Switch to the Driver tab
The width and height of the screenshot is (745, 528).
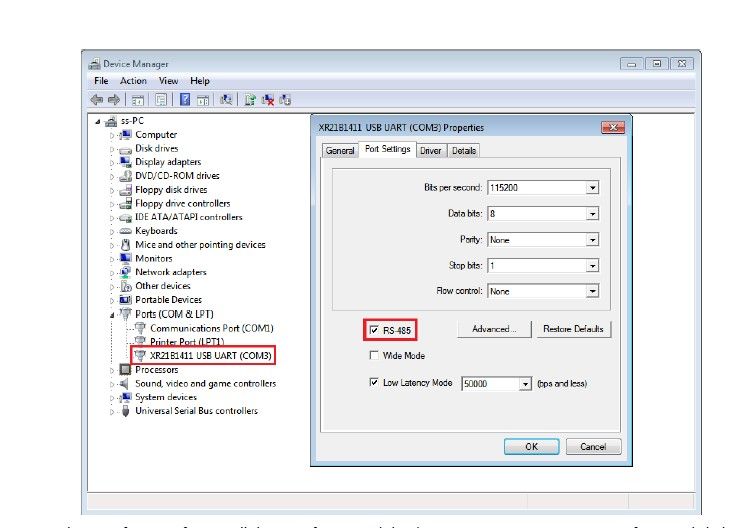point(430,150)
